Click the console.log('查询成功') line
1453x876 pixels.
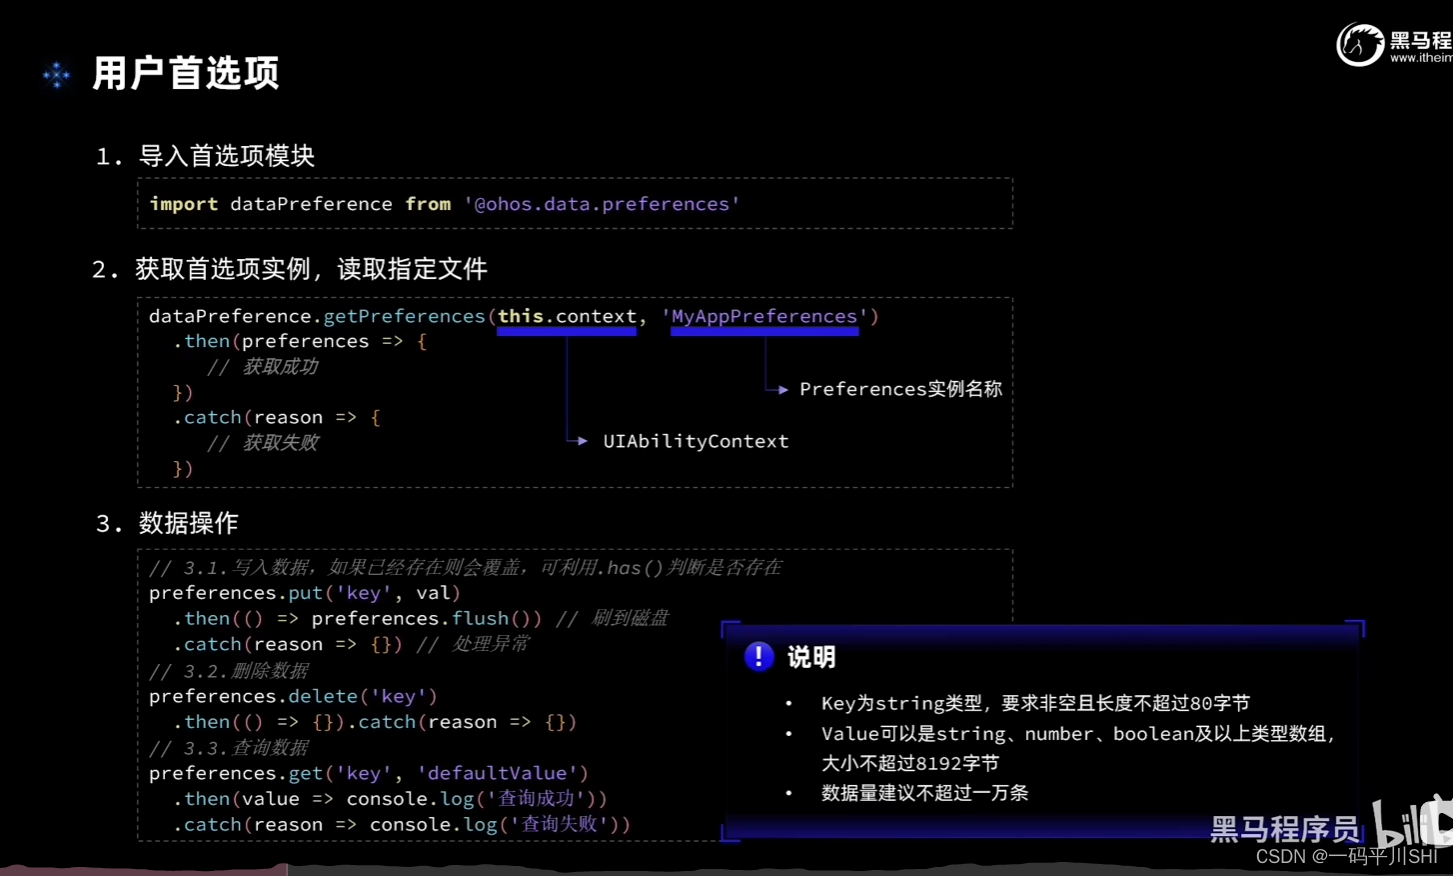pos(390,799)
